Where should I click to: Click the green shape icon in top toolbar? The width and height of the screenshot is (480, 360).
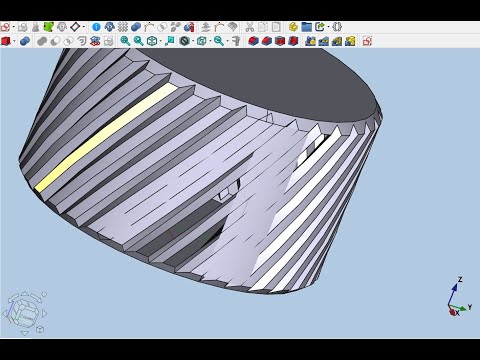pyautogui.click(x=49, y=27)
